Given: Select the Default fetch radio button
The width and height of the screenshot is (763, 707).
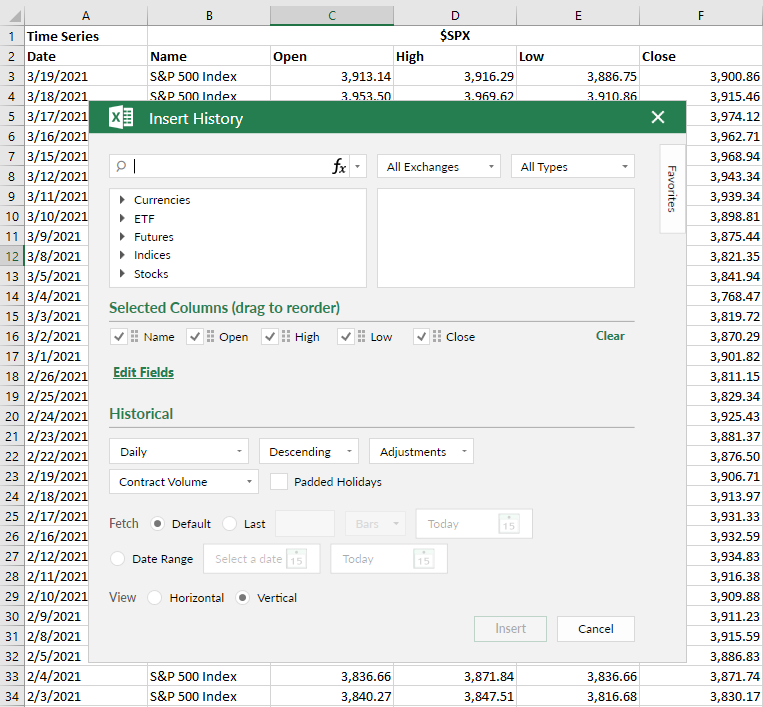Looking at the screenshot, I should point(157,524).
